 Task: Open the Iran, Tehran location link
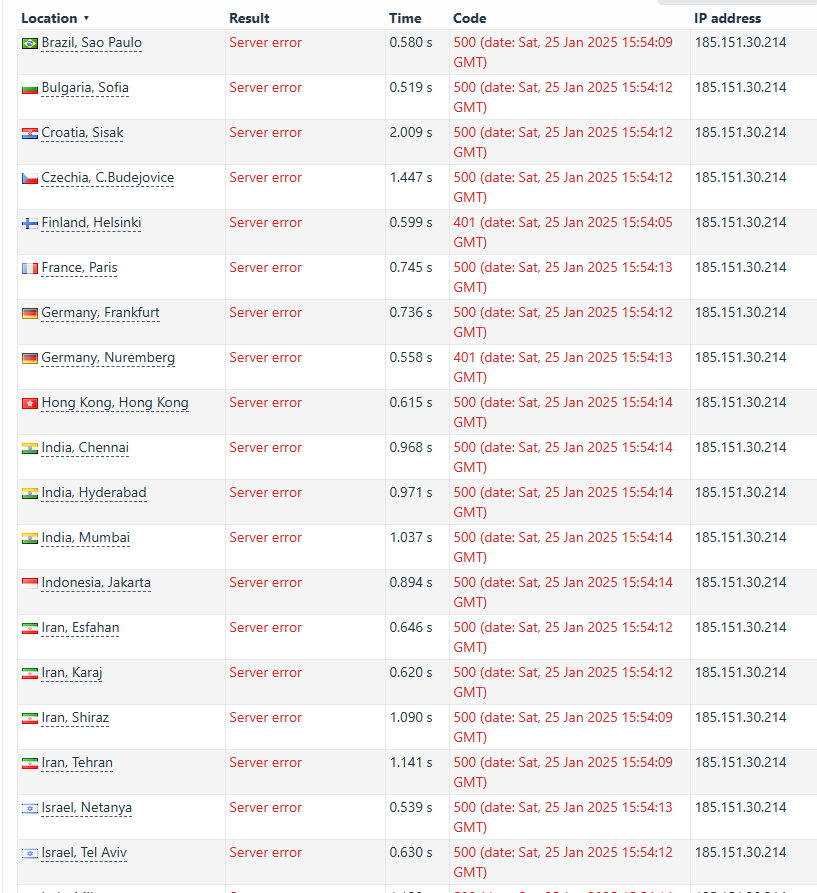(x=77, y=763)
